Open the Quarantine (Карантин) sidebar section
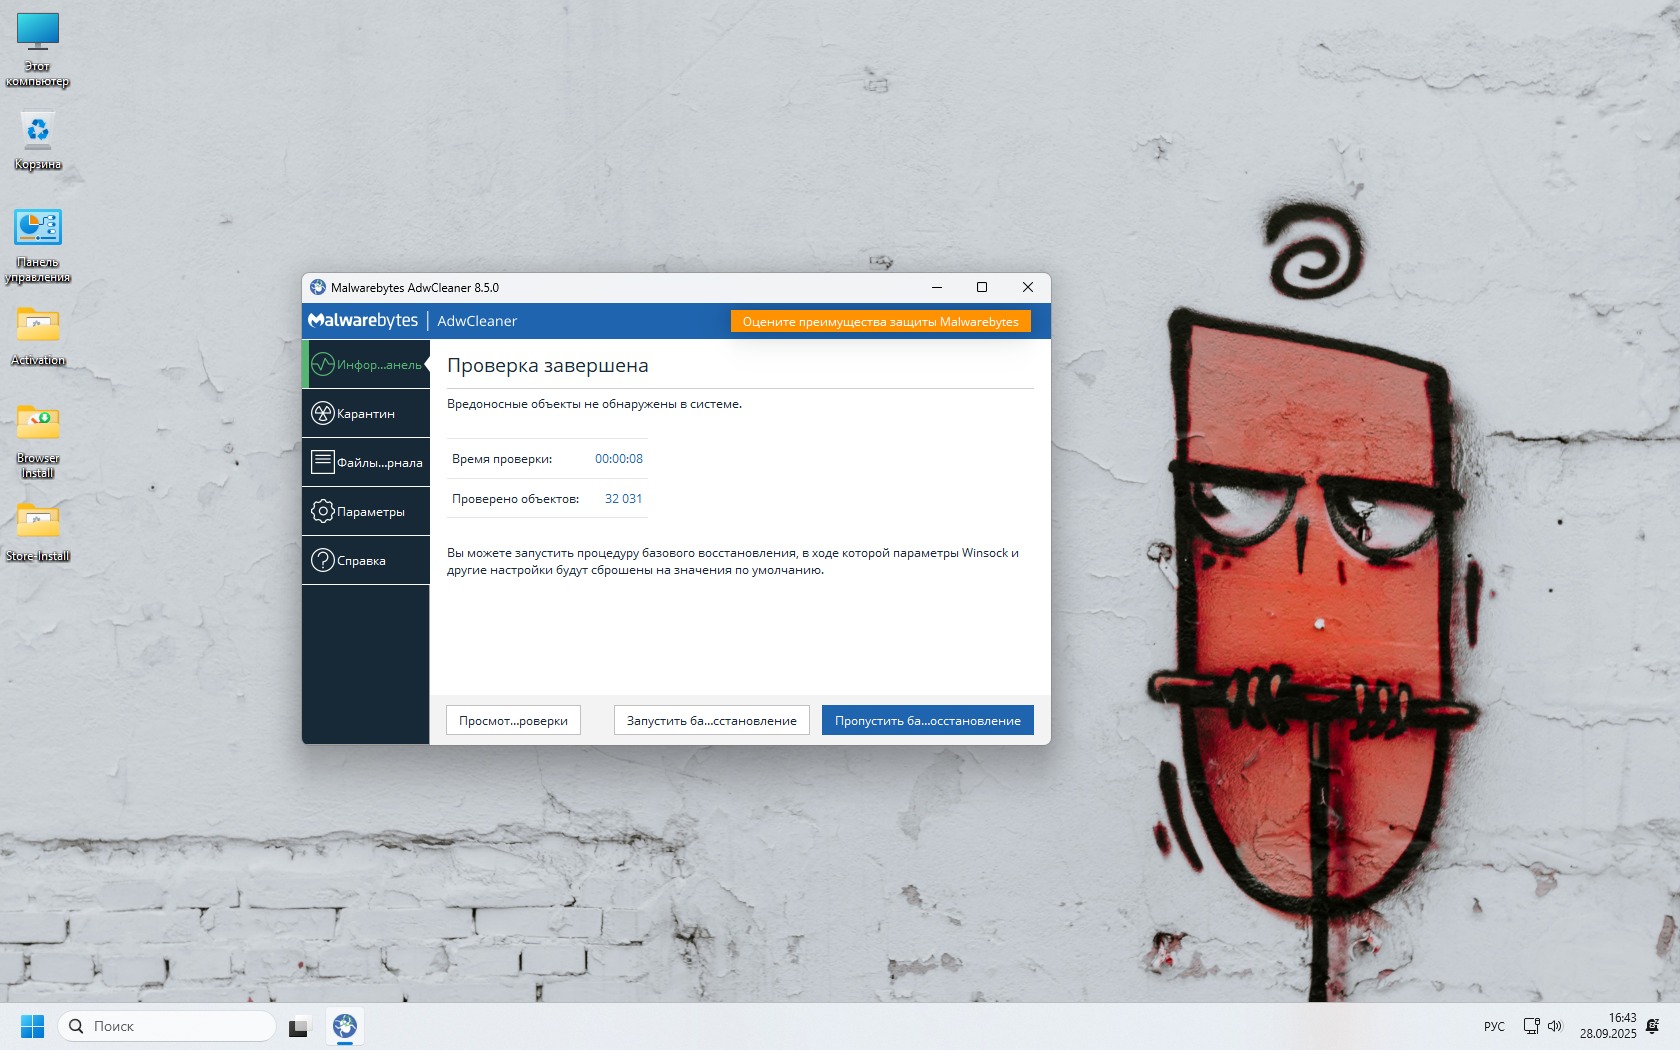This screenshot has width=1680, height=1050. pyautogui.click(x=366, y=413)
